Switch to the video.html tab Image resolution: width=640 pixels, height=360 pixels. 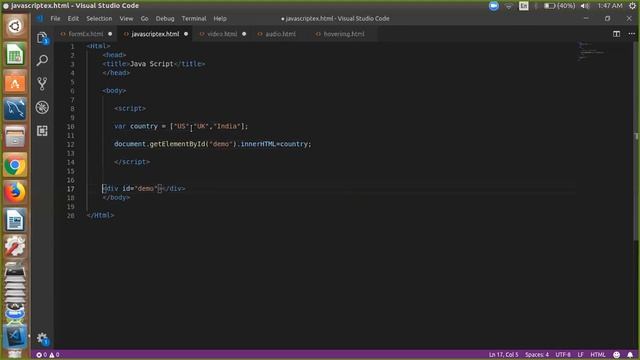222,34
